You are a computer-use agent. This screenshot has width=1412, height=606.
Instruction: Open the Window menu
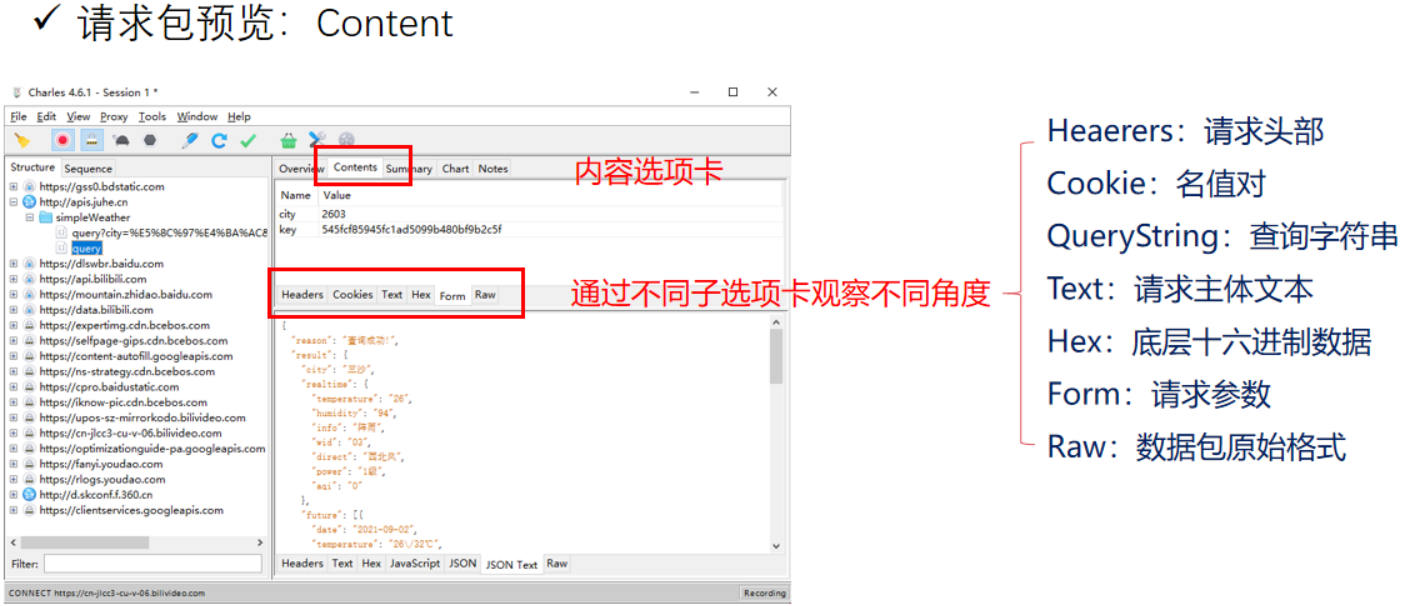tap(197, 117)
